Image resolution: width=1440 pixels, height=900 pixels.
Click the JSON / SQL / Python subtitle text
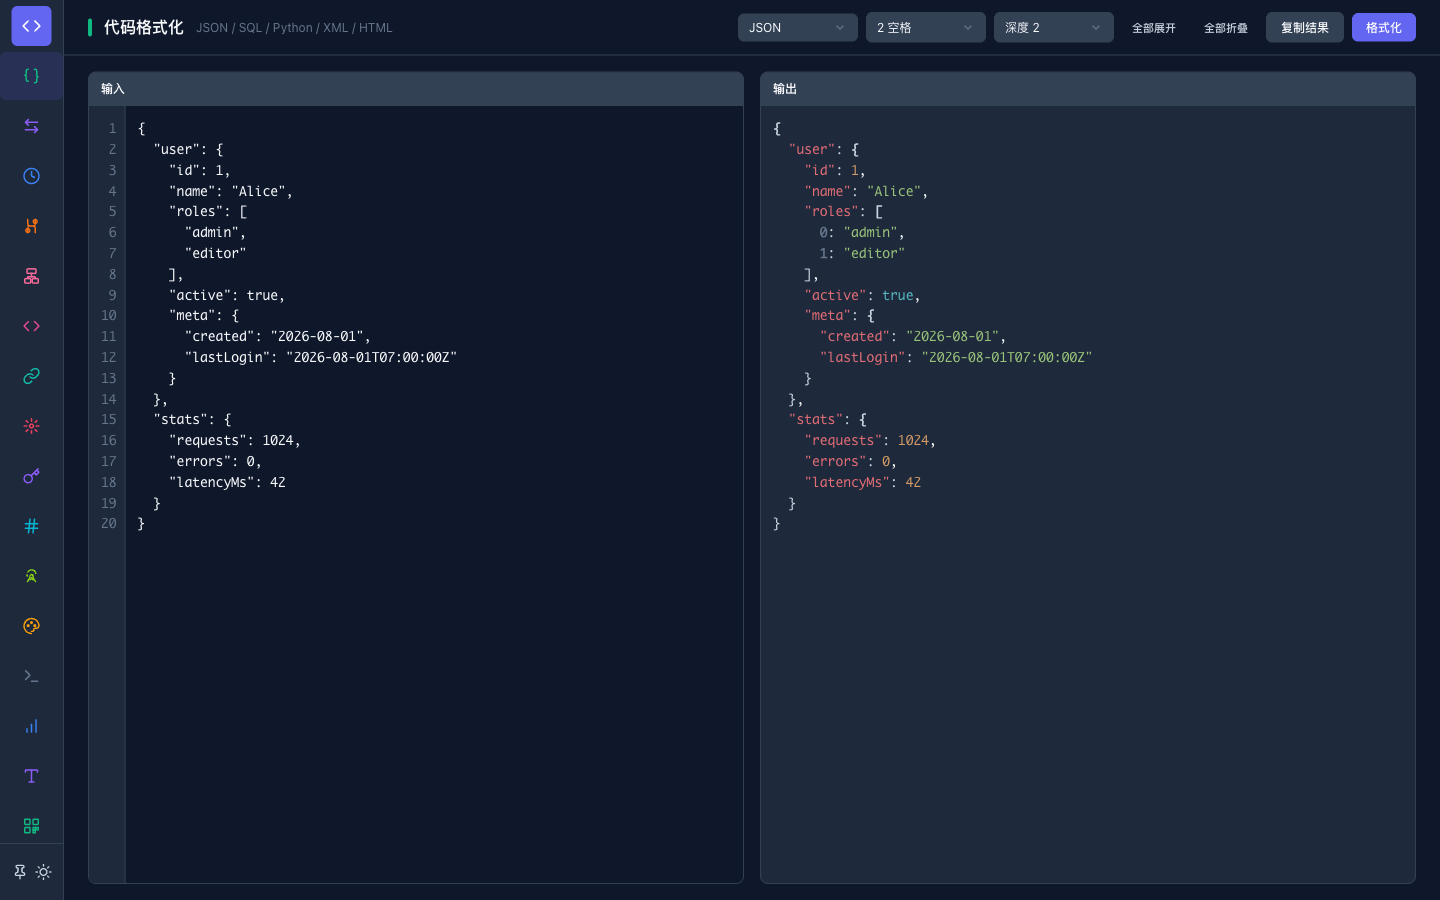click(x=294, y=28)
